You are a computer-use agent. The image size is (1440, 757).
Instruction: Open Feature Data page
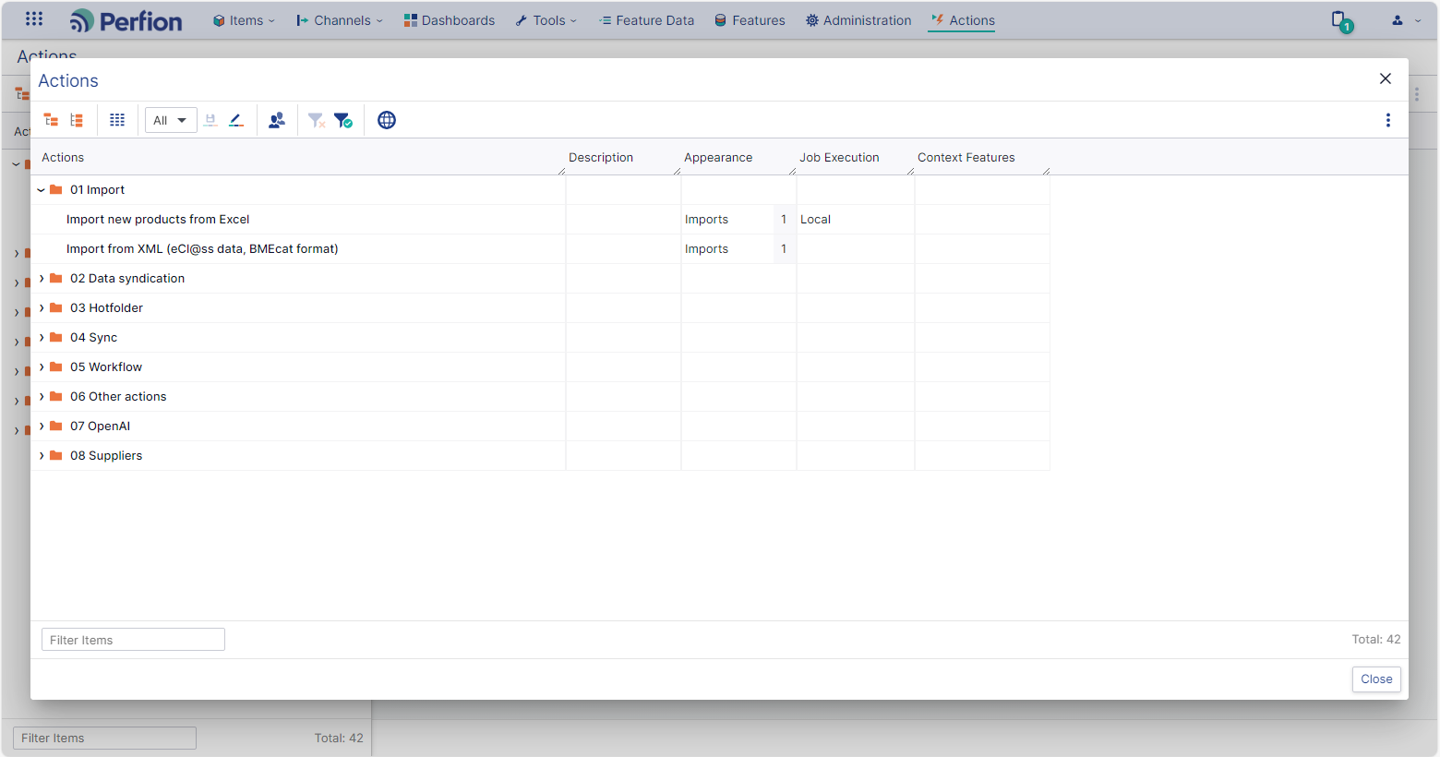[x=646, y=20]
